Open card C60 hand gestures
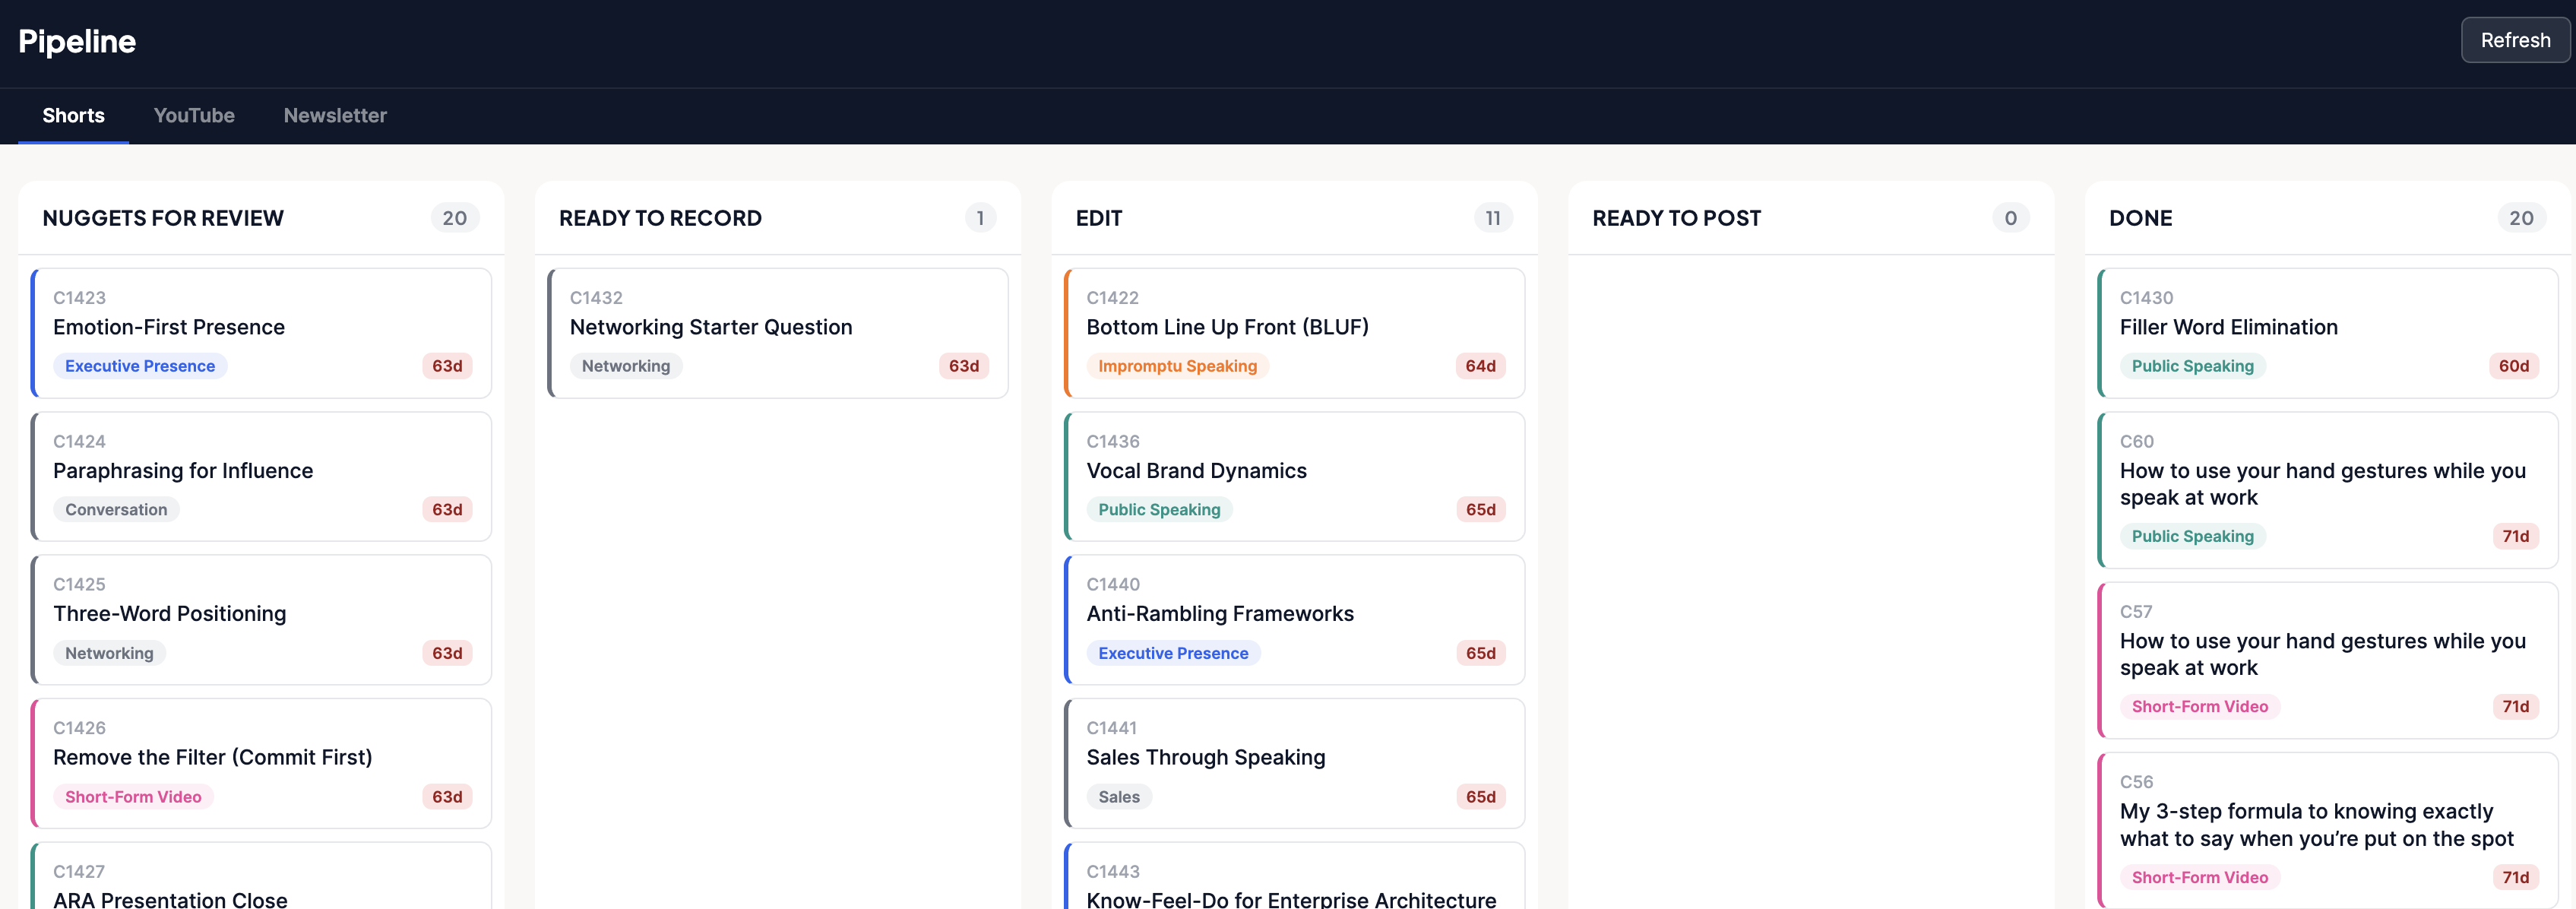 click(2327, 490)
